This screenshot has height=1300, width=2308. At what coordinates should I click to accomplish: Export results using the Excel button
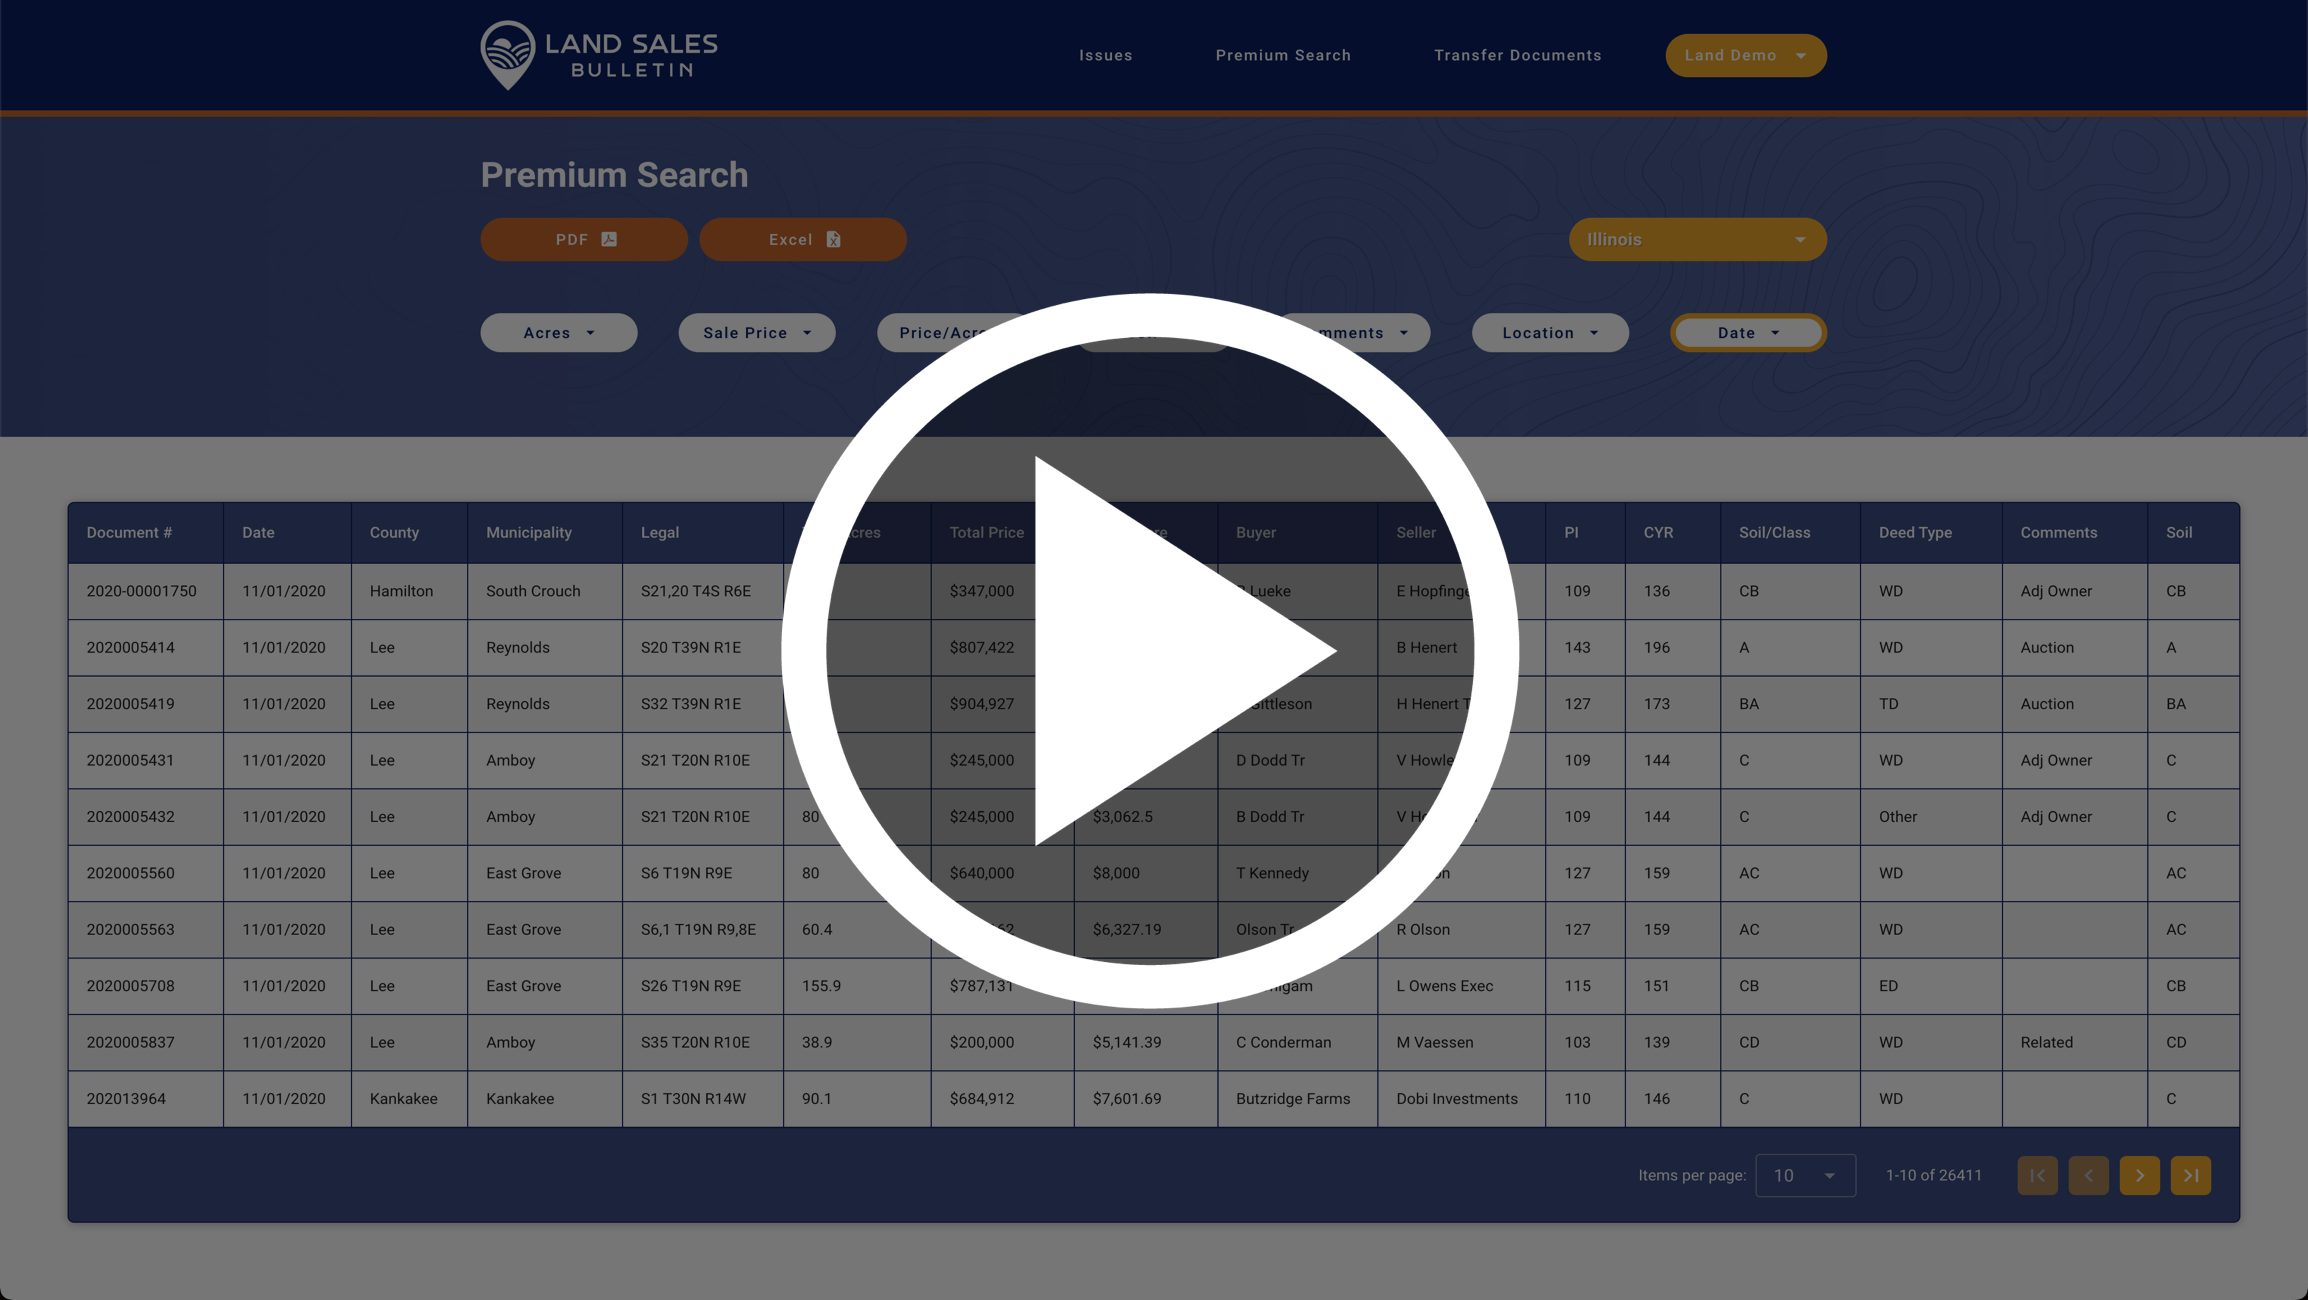tap(803, 239)
